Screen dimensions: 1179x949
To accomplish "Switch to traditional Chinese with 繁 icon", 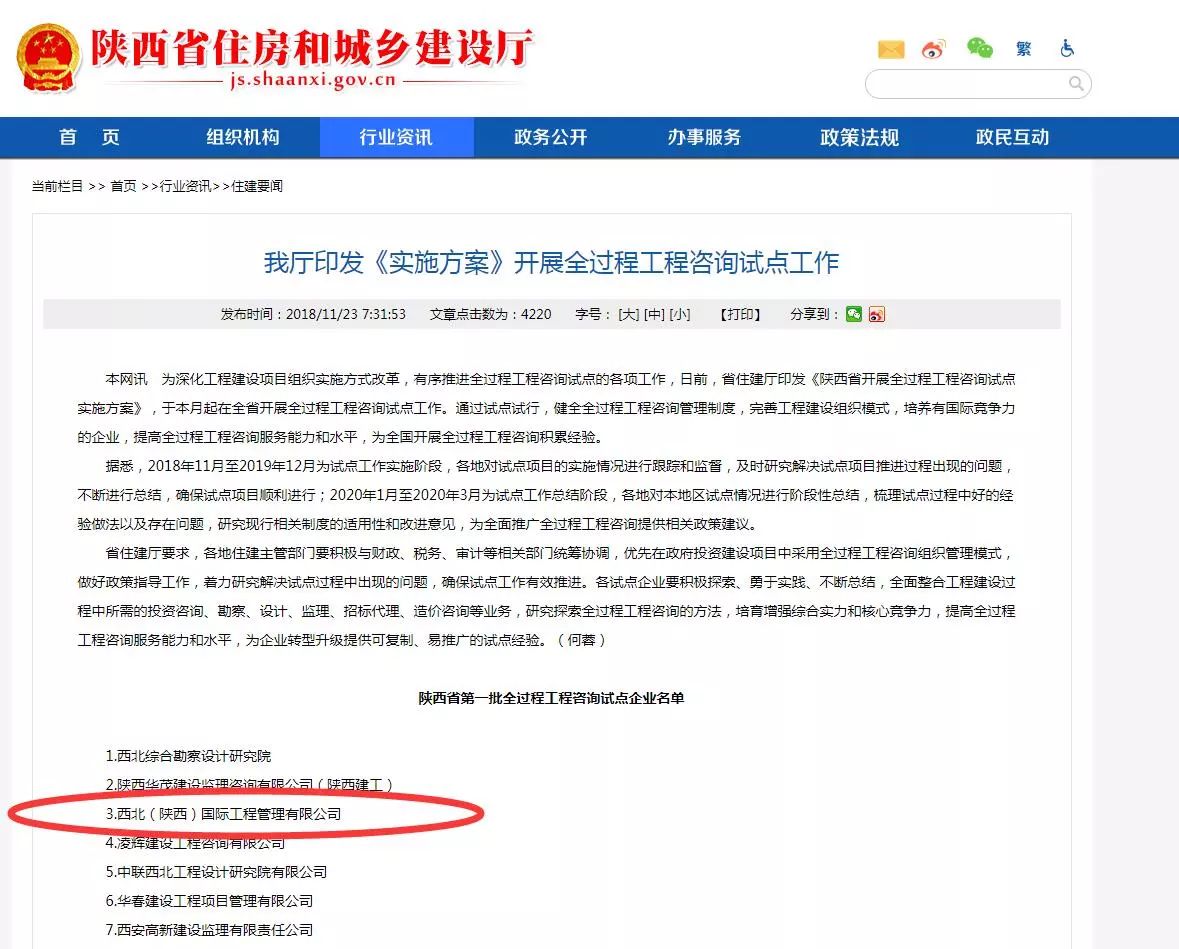I will click(1023, 48).
